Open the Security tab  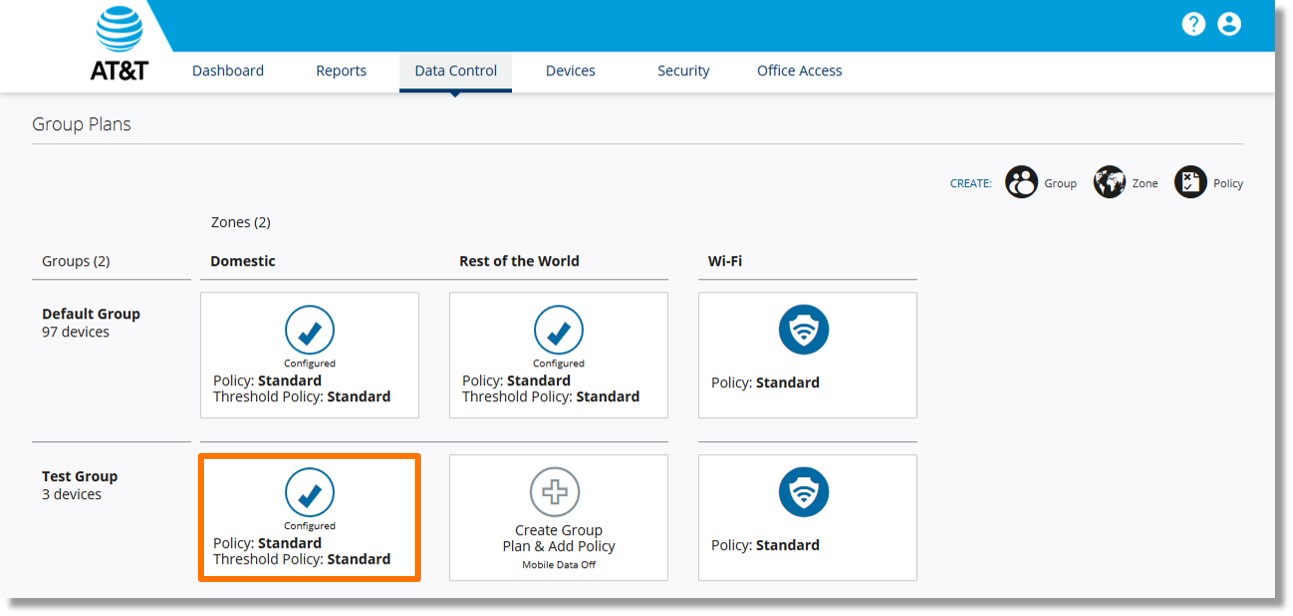click(x=684, y=71)
